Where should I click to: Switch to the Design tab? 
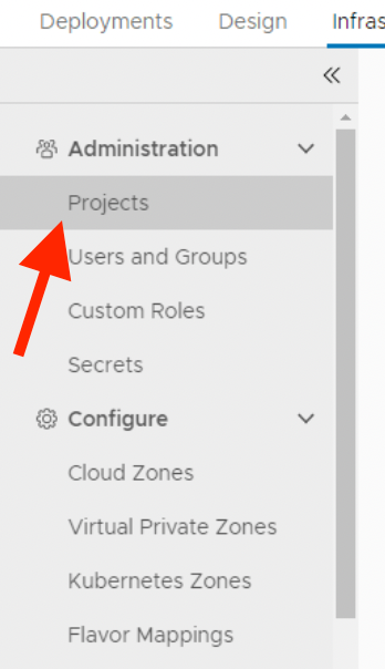point(253,21)
